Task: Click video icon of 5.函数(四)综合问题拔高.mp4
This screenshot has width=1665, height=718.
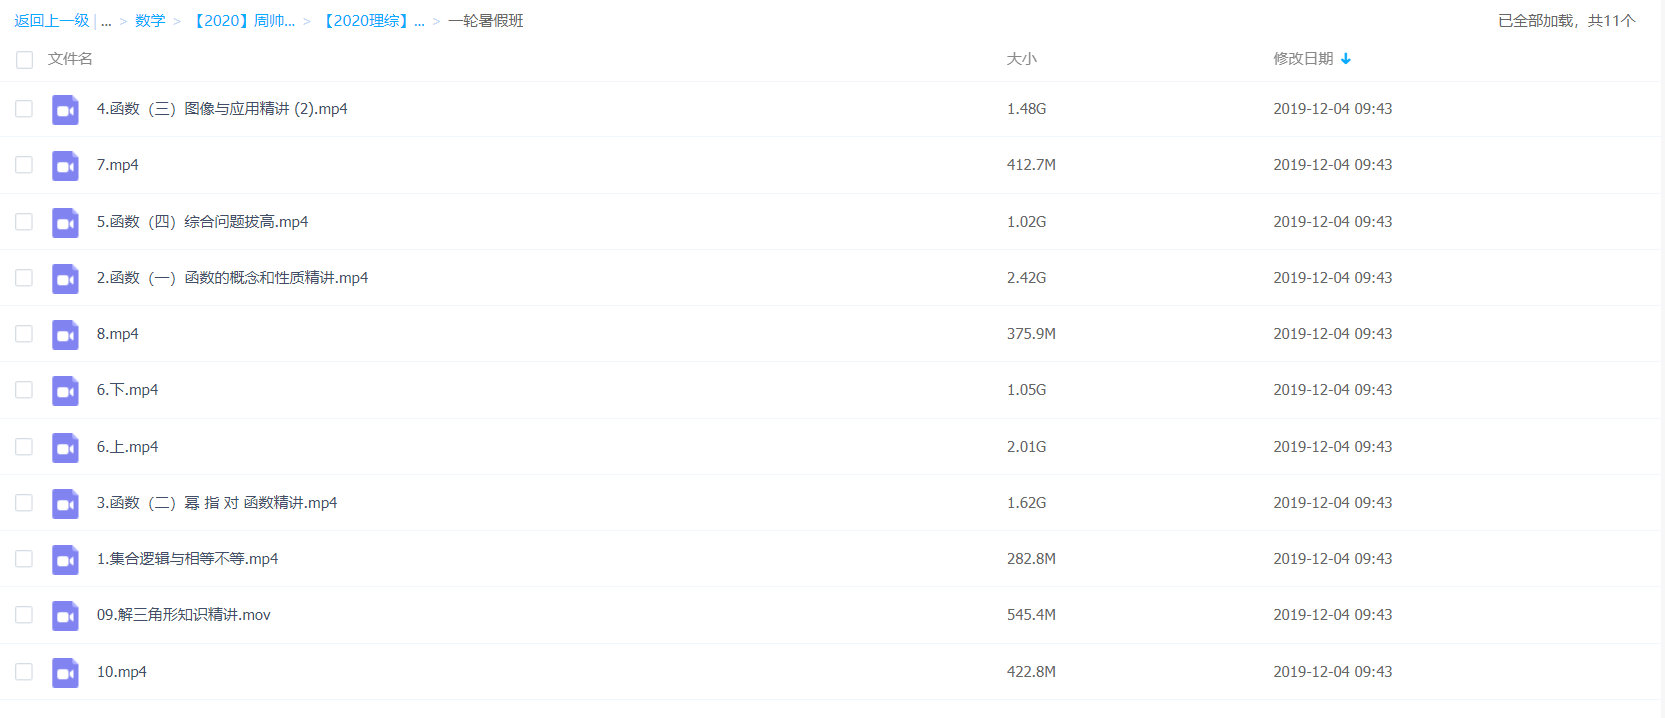Action: pyautogui.click(x=65, y=223)
